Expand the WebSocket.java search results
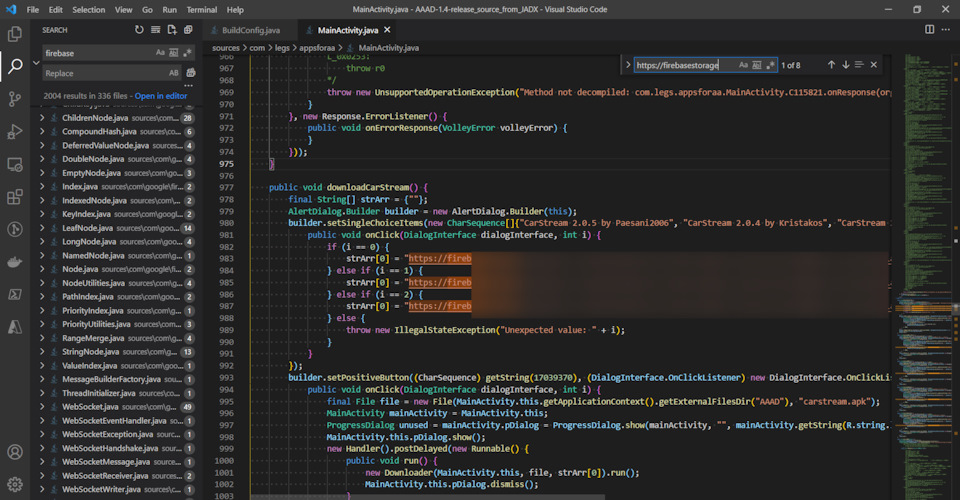Screen dimensions: 960x500 point(42,407)
